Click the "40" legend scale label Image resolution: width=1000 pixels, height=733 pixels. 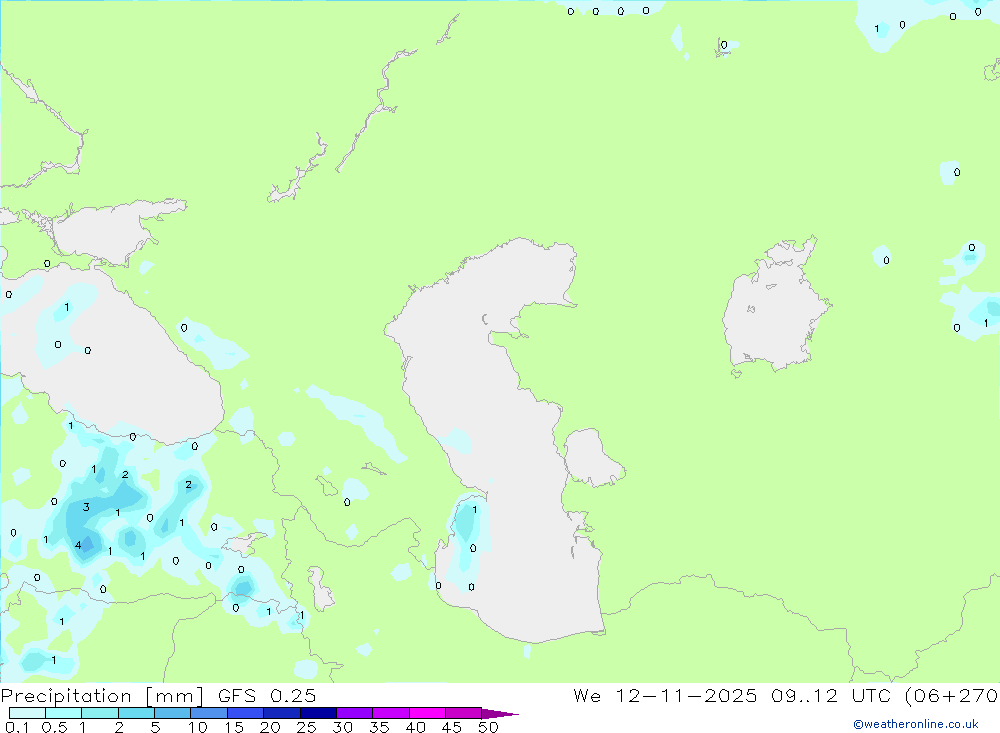coord(415,727)
